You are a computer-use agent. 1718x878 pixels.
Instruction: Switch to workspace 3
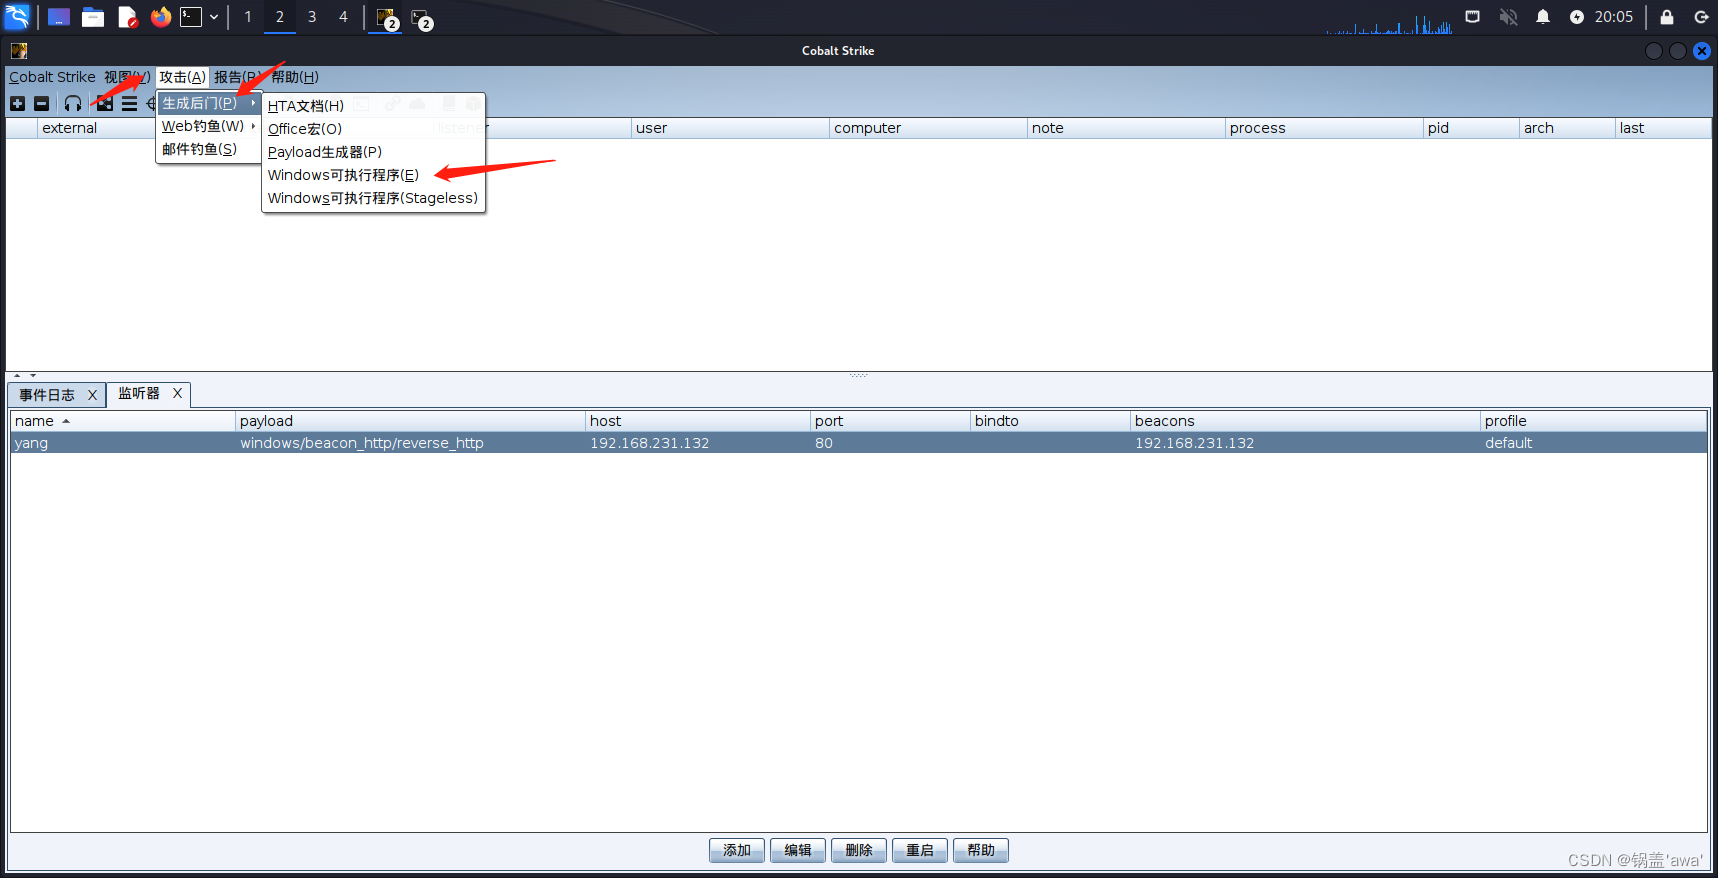tap(312, 17)
